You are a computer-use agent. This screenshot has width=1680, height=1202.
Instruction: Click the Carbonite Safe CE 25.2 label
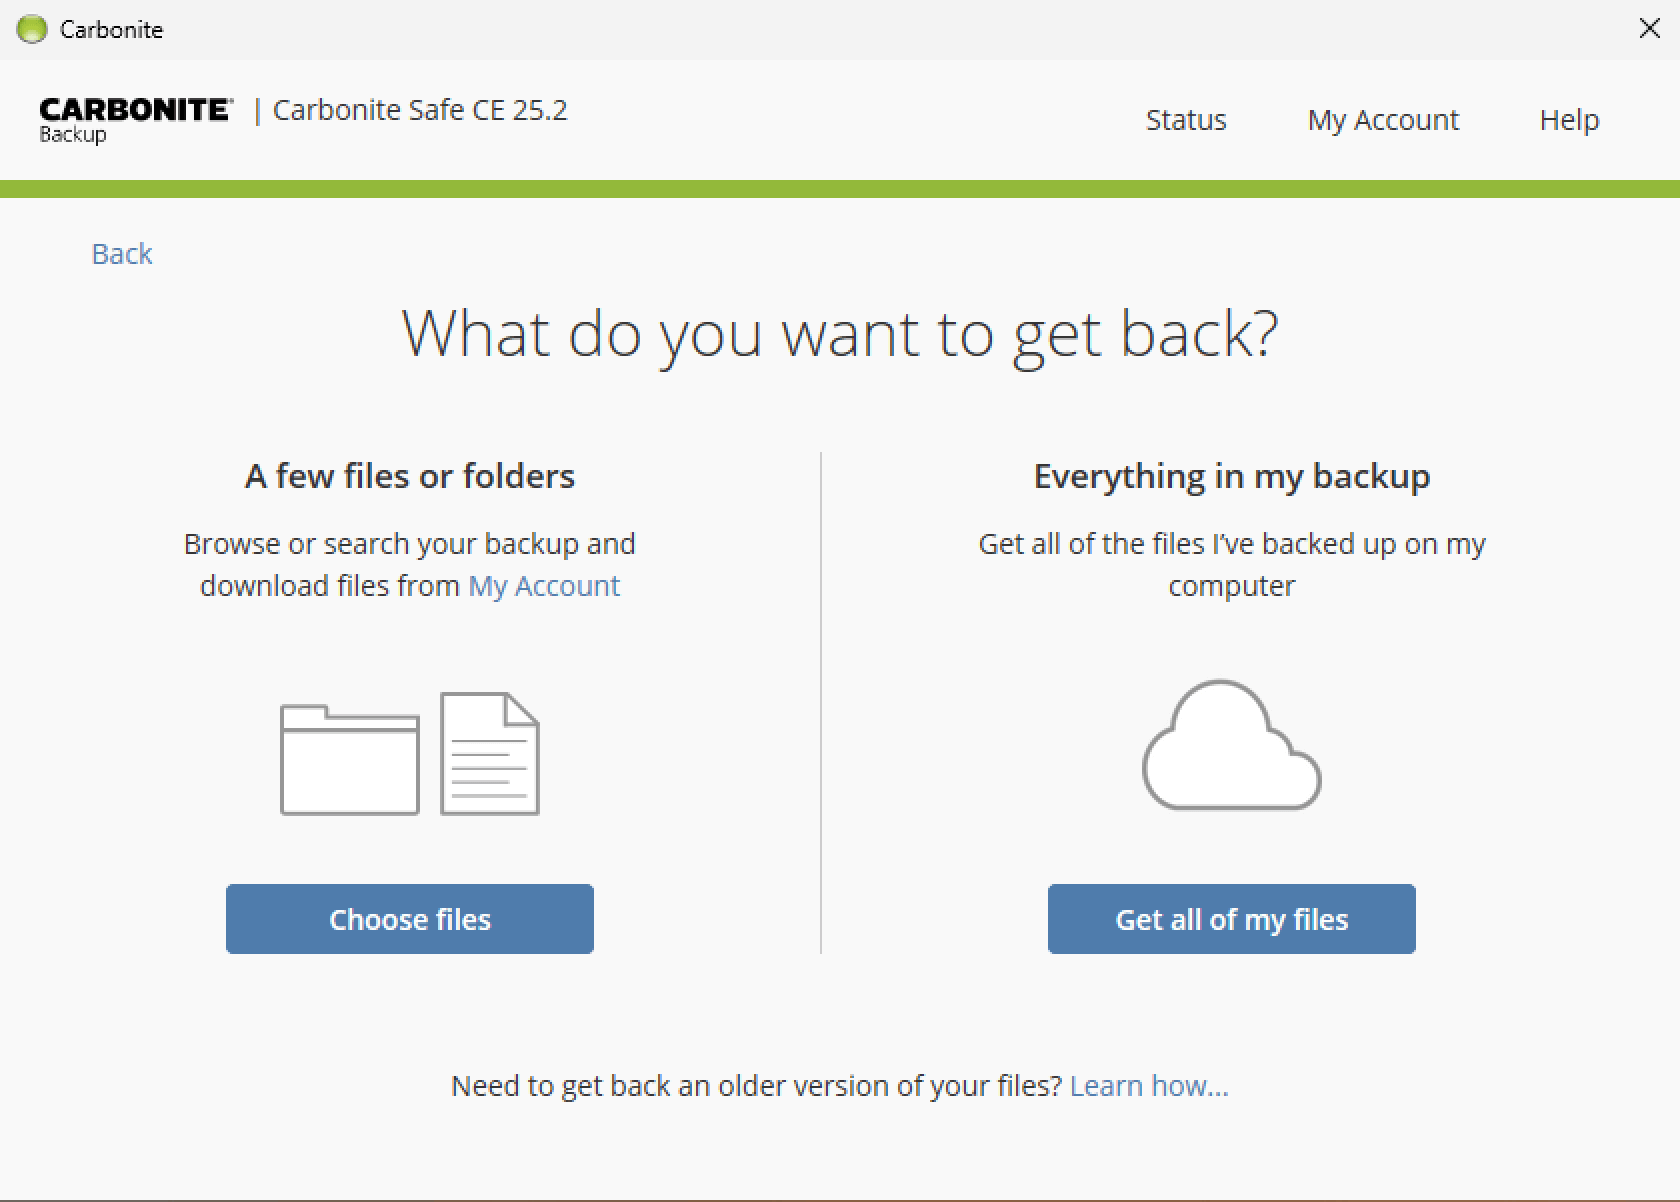point(420,110)
